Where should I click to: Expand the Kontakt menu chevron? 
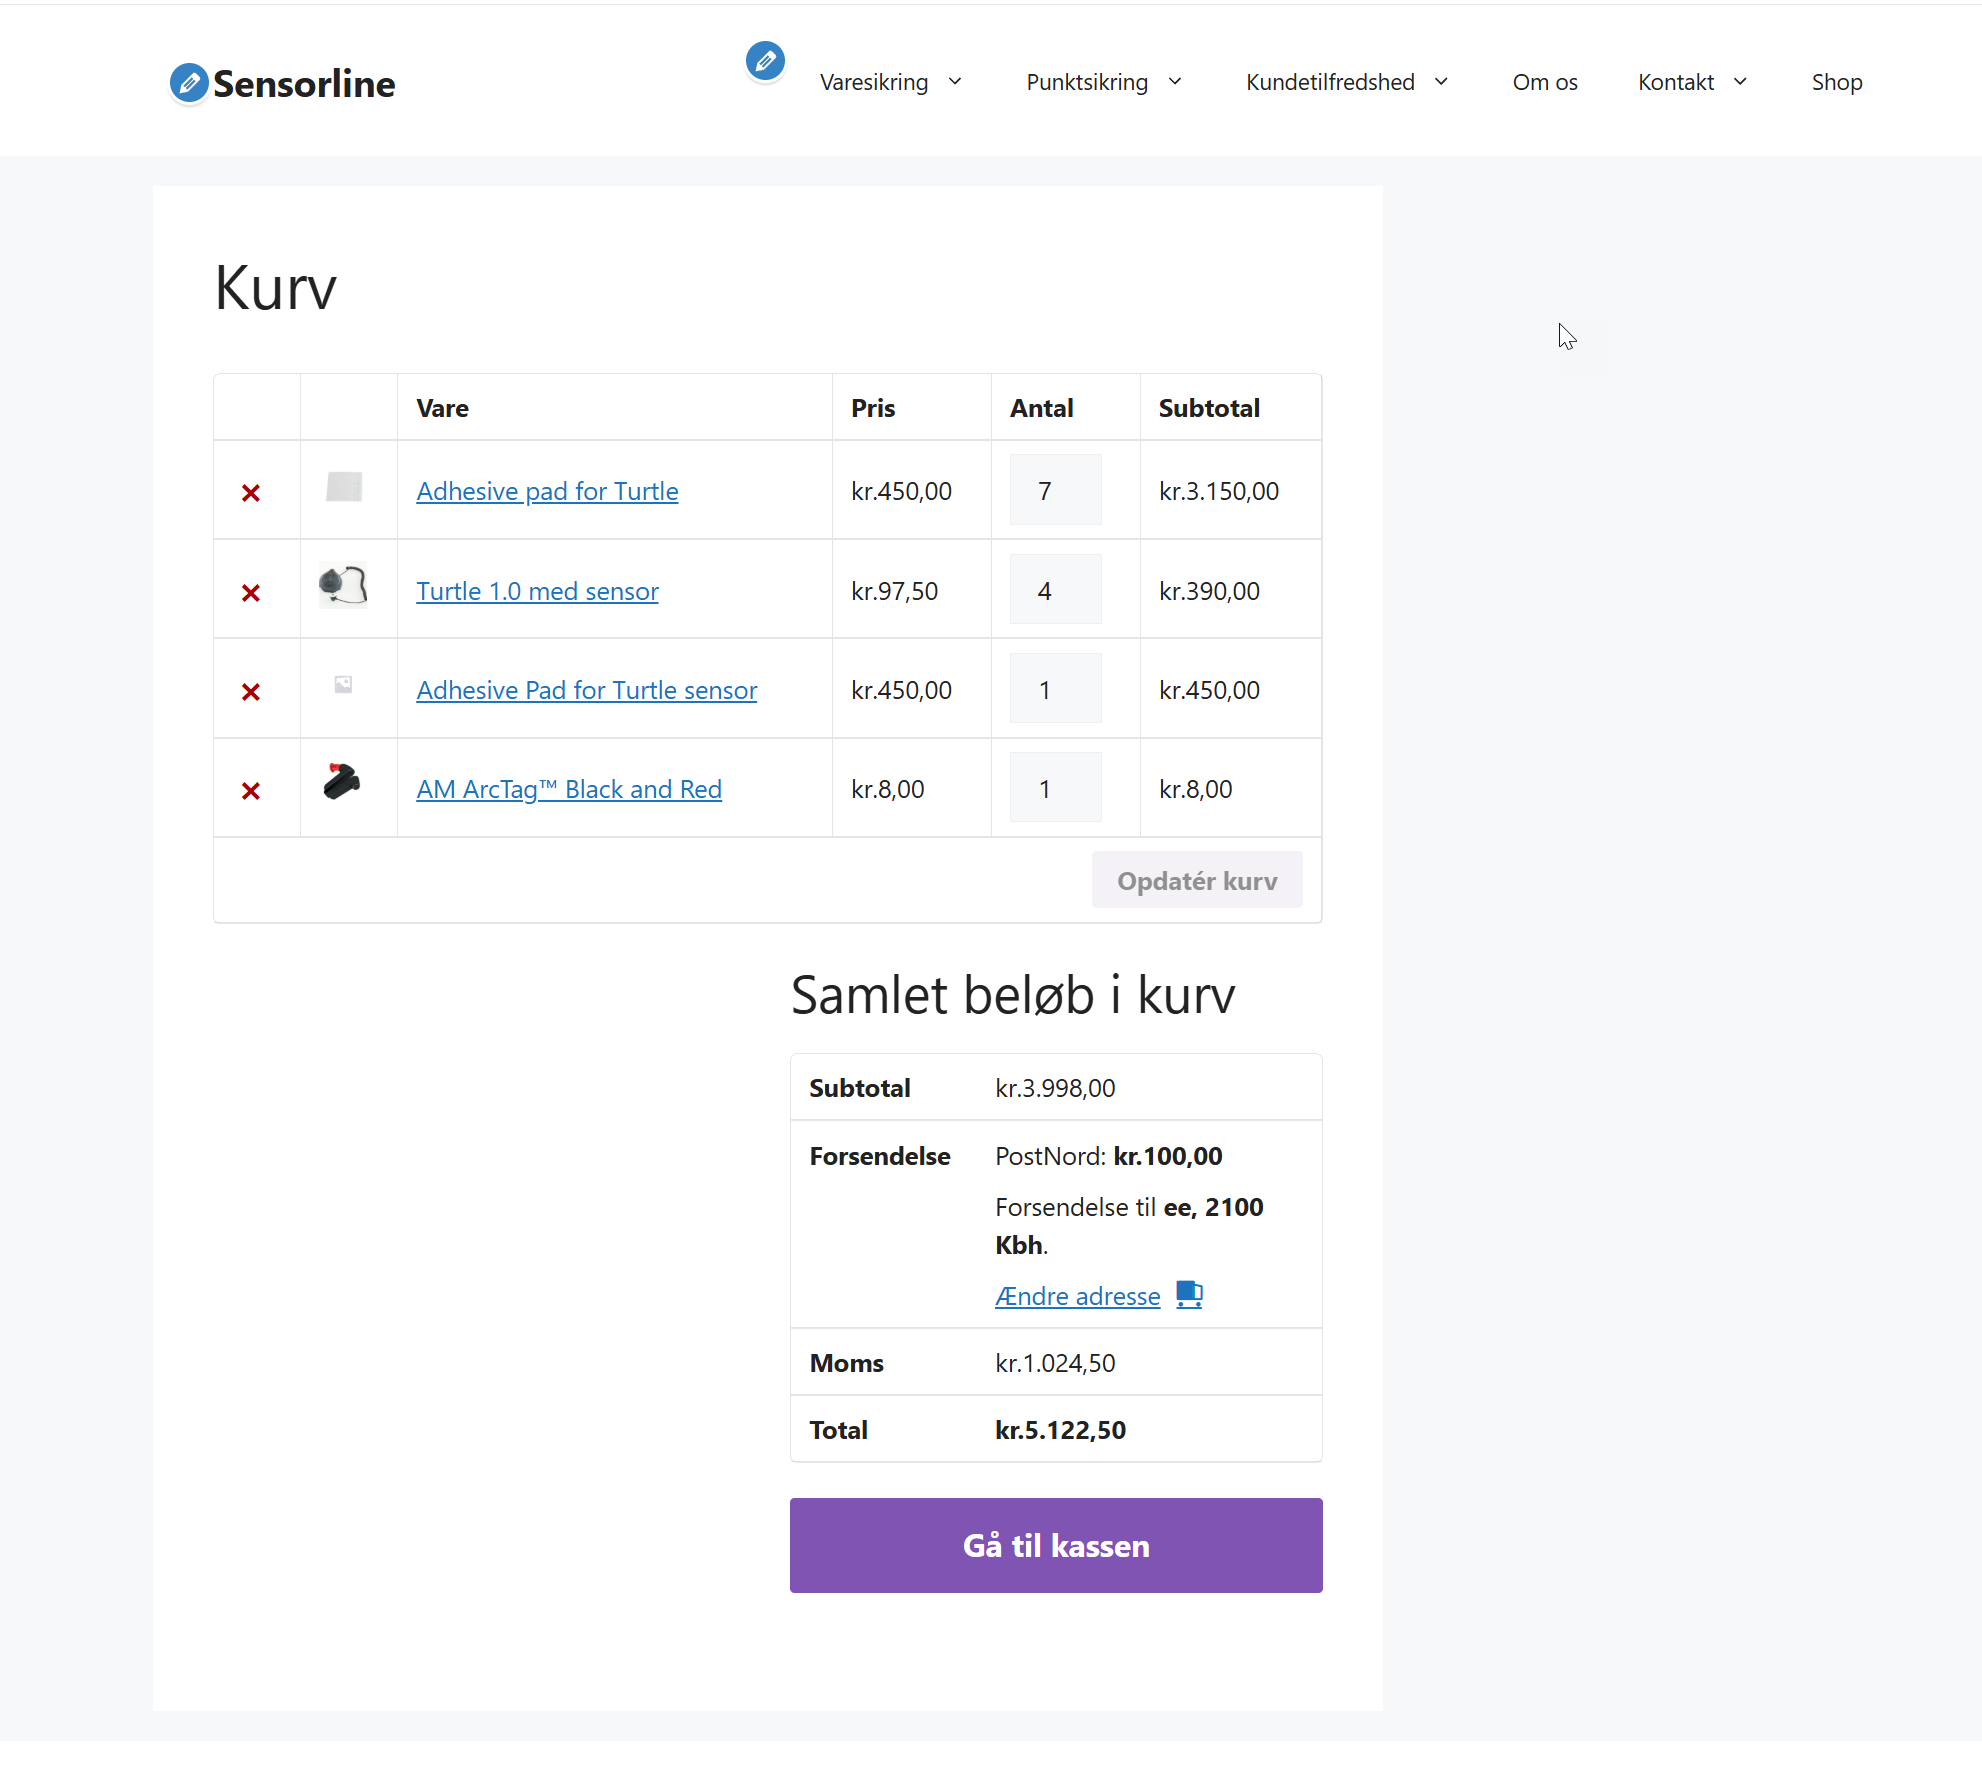(x=1740, y=82)
